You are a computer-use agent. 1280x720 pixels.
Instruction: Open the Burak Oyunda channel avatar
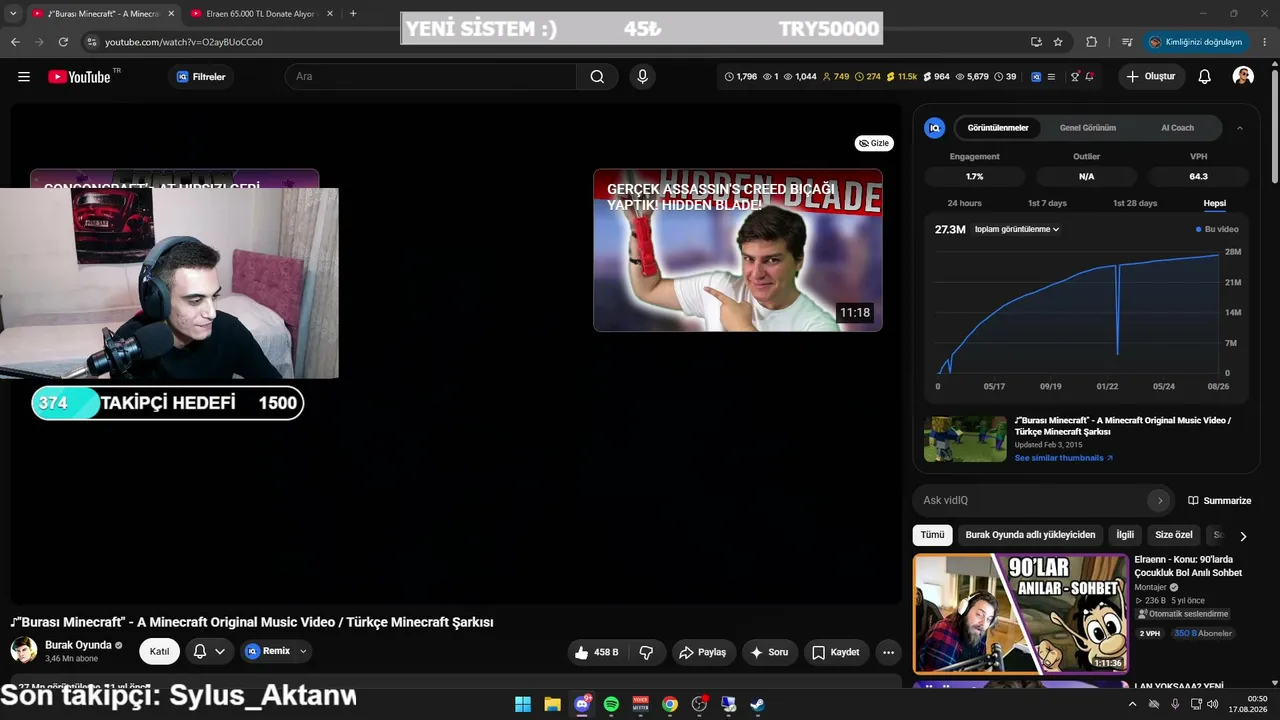pyautogui.click(x=24, y=651)
